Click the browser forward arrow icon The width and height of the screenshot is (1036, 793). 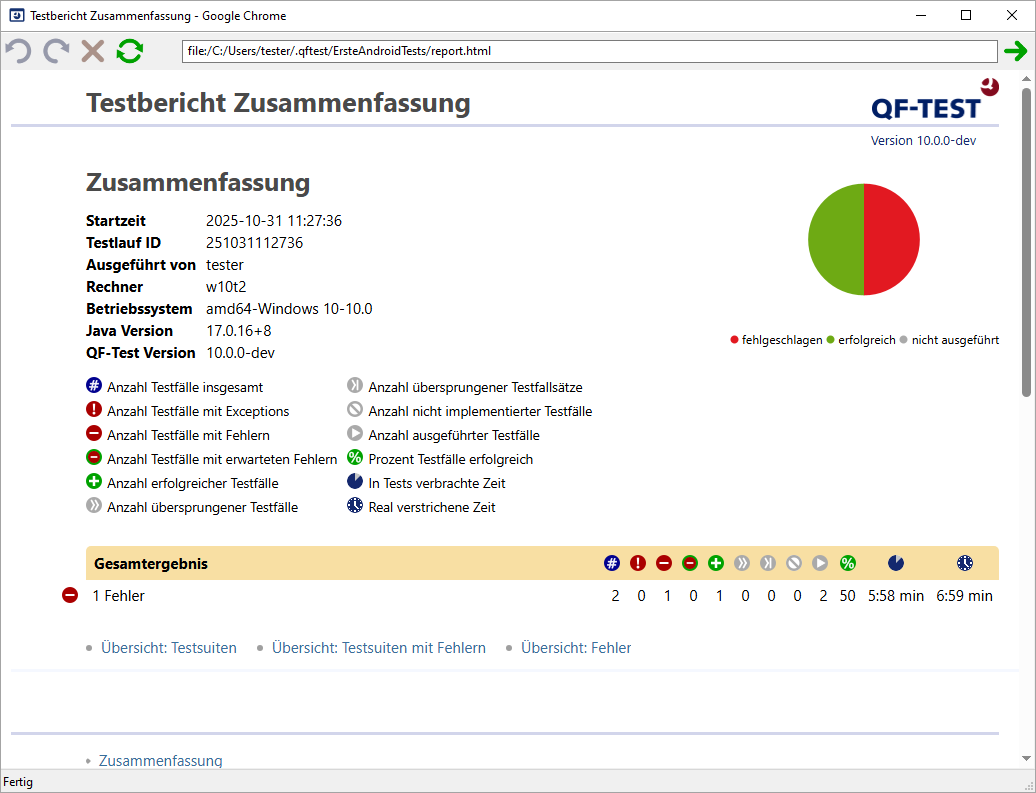[x=56, y=51]
